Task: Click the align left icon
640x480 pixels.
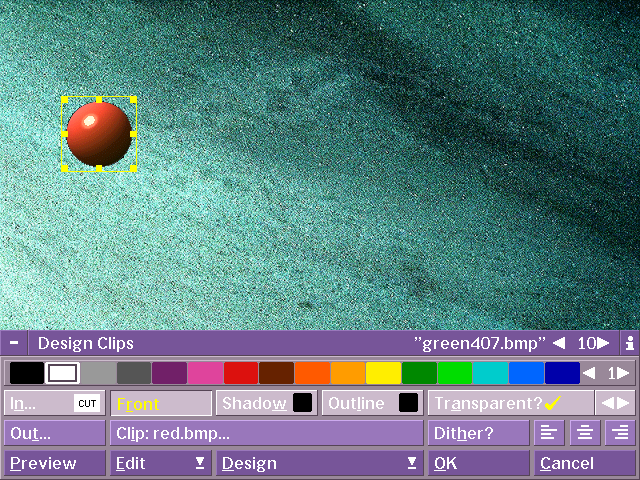Action: 549,433
